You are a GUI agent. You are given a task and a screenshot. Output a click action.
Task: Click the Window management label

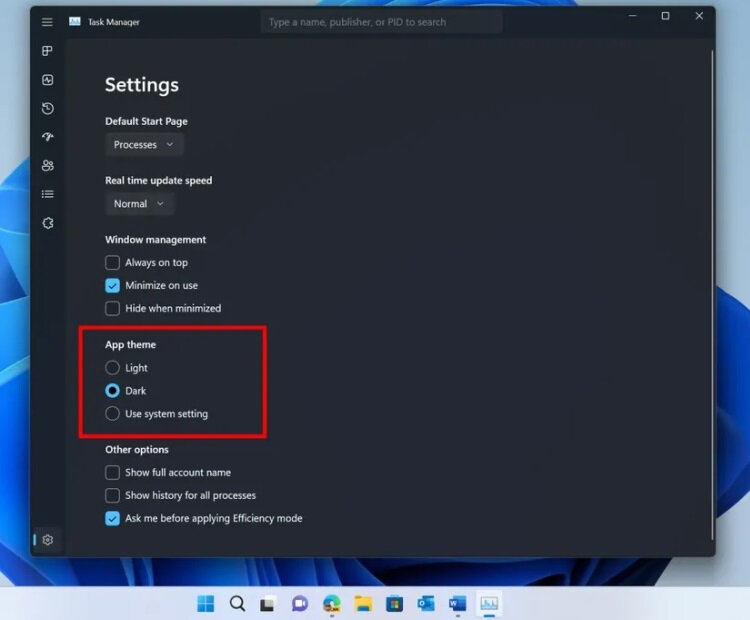click(155, 240)
